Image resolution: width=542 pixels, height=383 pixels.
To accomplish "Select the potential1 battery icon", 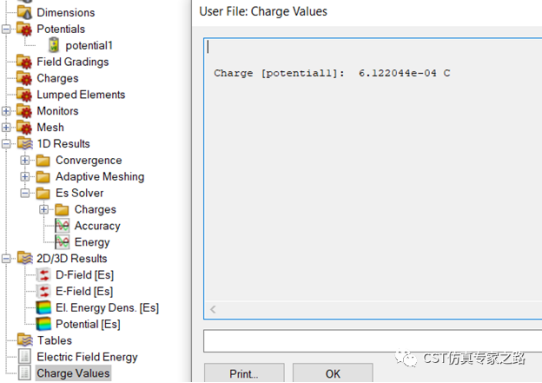I will [x=54, y=45].
